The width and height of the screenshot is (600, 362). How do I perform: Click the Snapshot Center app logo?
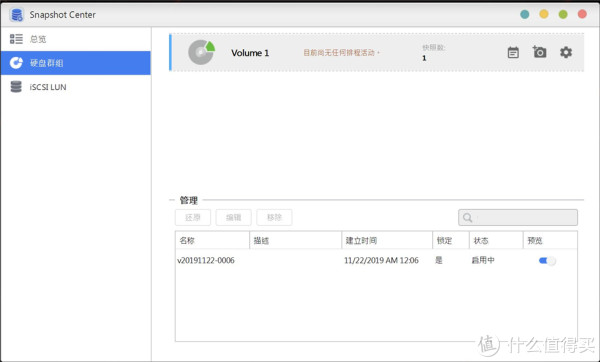(x=17, y=15)
